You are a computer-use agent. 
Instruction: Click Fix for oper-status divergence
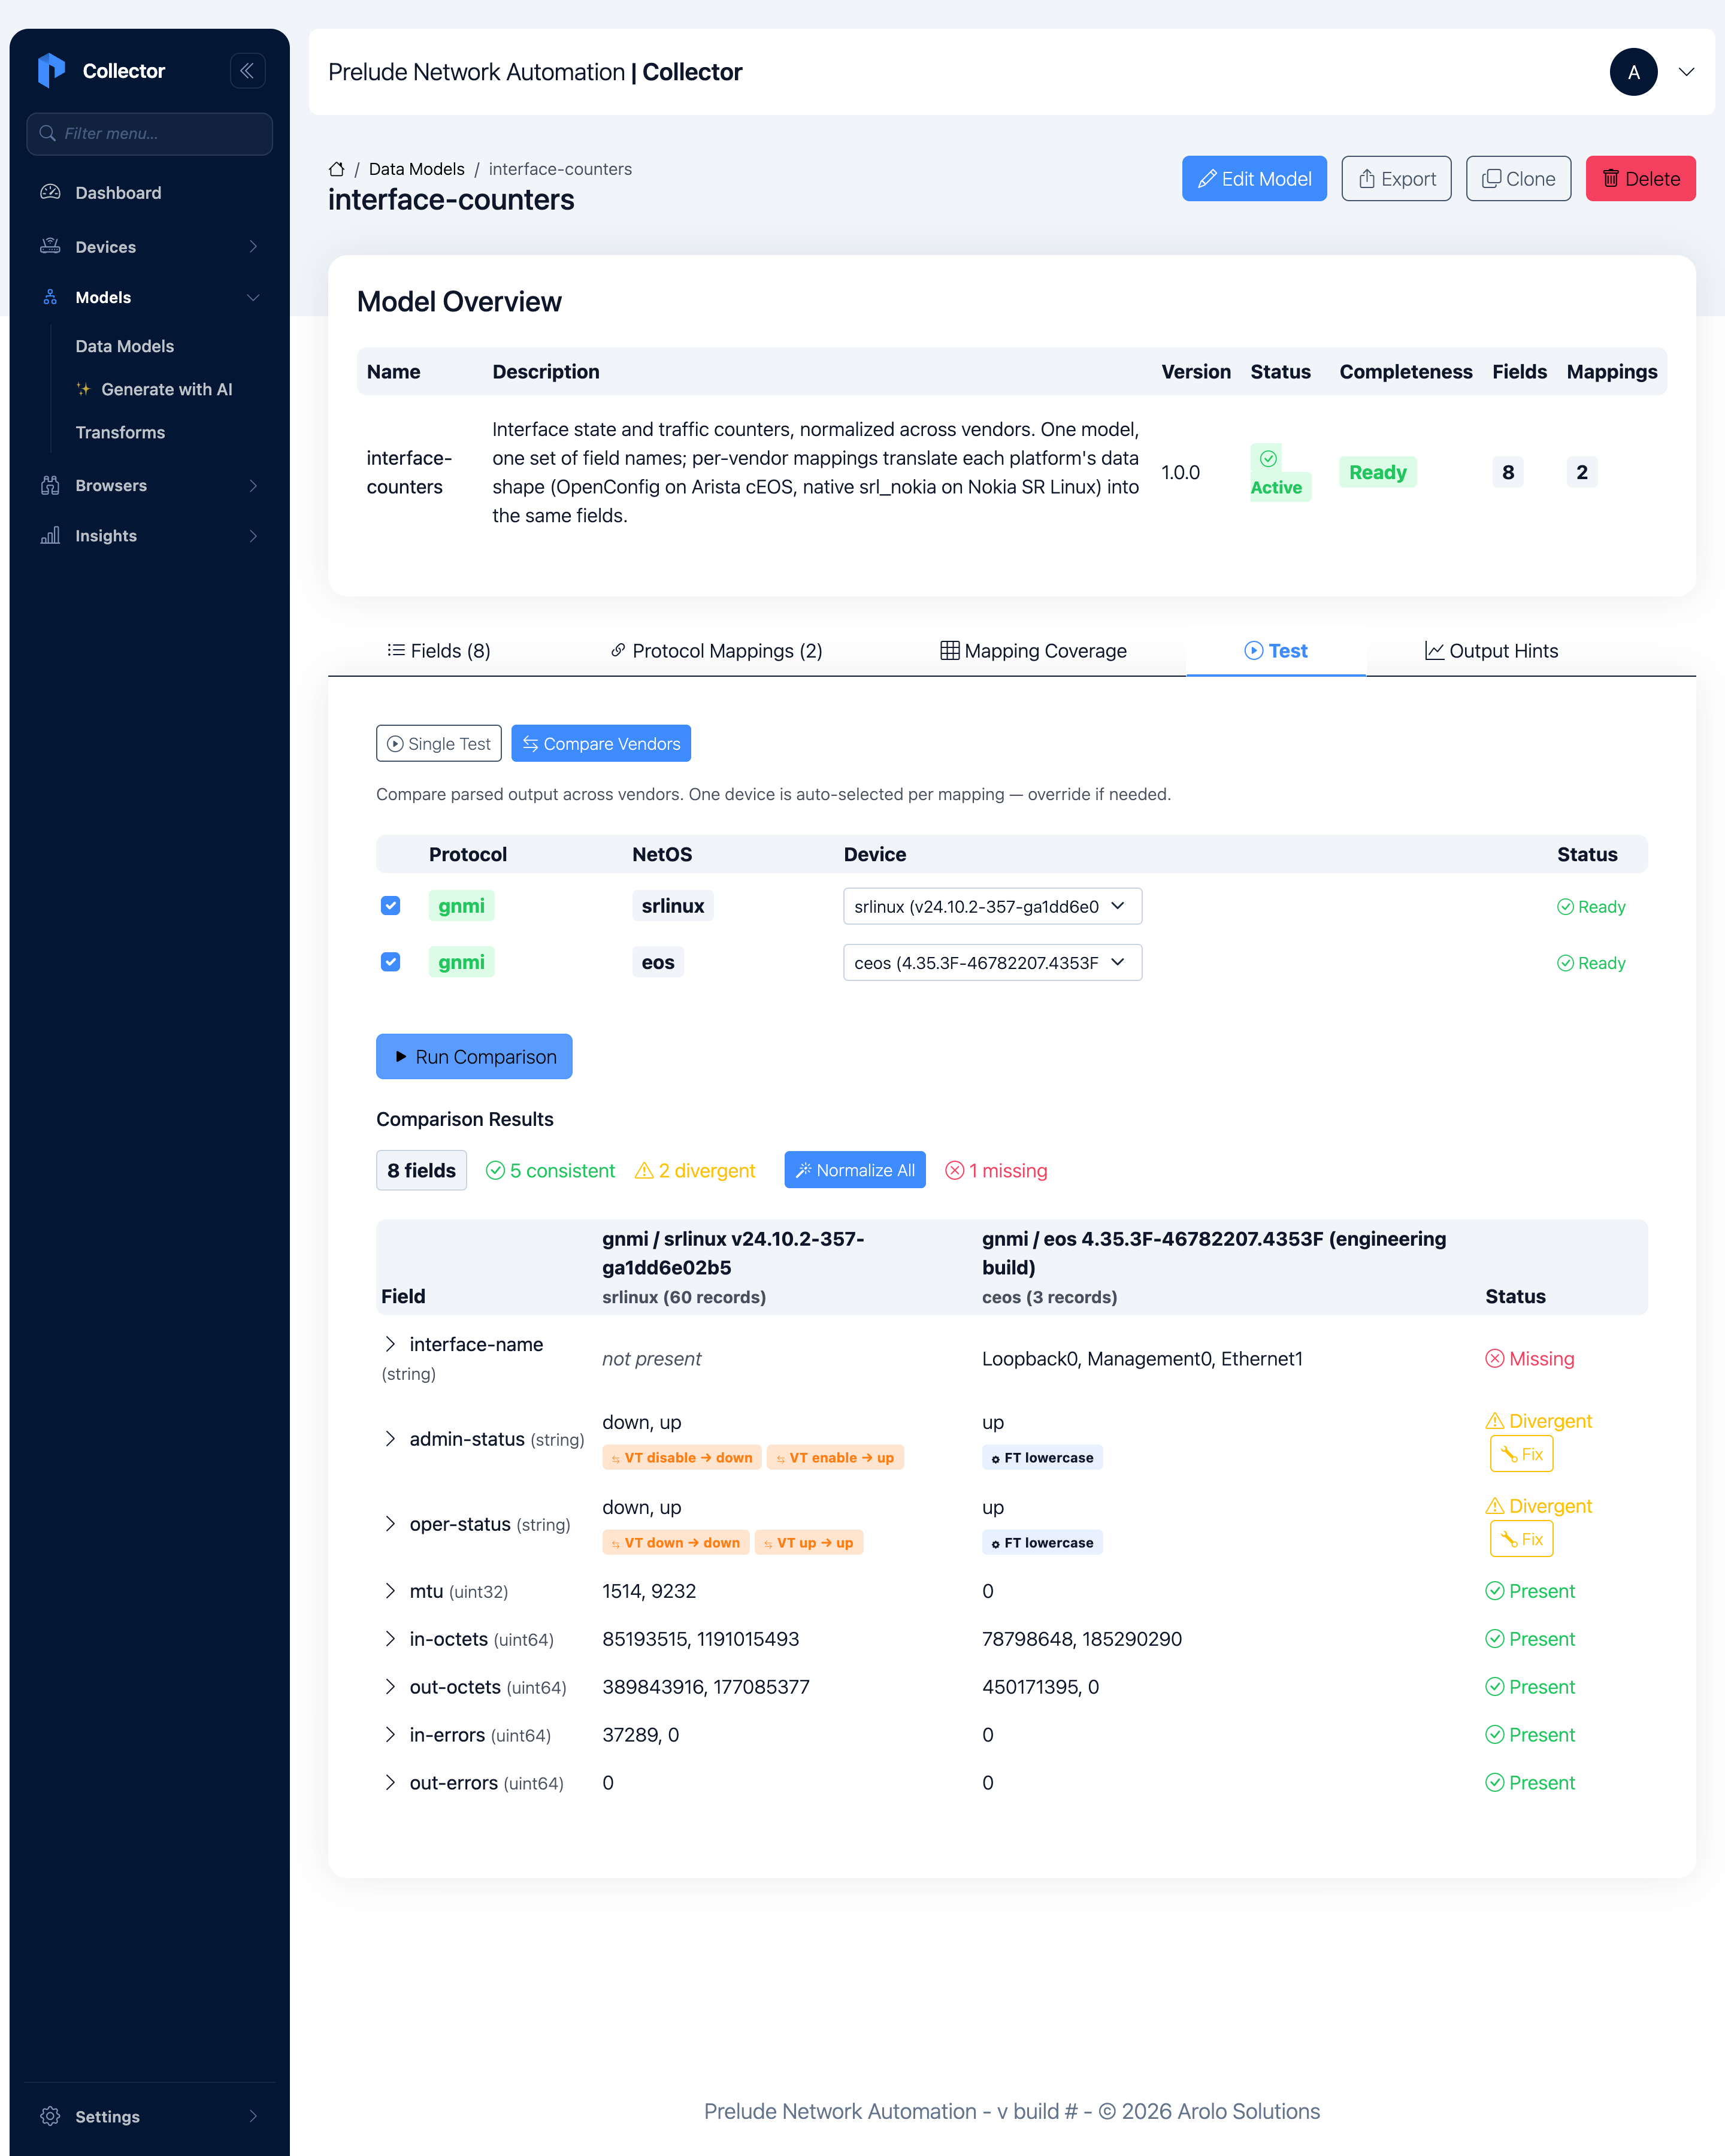coord(1521,1540)
